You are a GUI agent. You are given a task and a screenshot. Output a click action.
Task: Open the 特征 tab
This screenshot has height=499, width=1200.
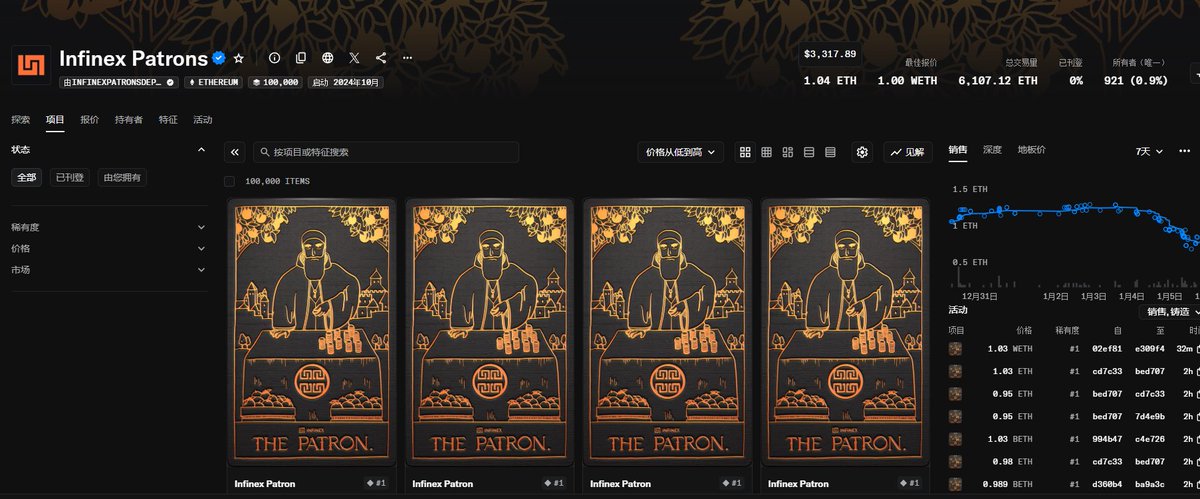click(x=168, y=120)
